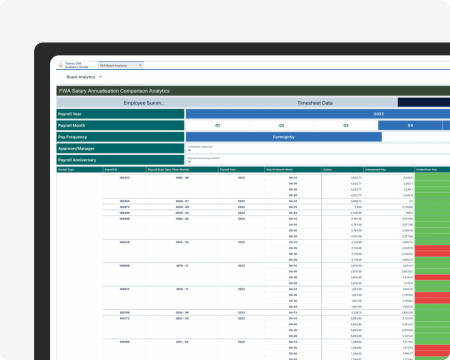The image size is (450, 360).
Task: Select the Tableau CRM Analytics Studio tab
Action: (x=77, y=65)
